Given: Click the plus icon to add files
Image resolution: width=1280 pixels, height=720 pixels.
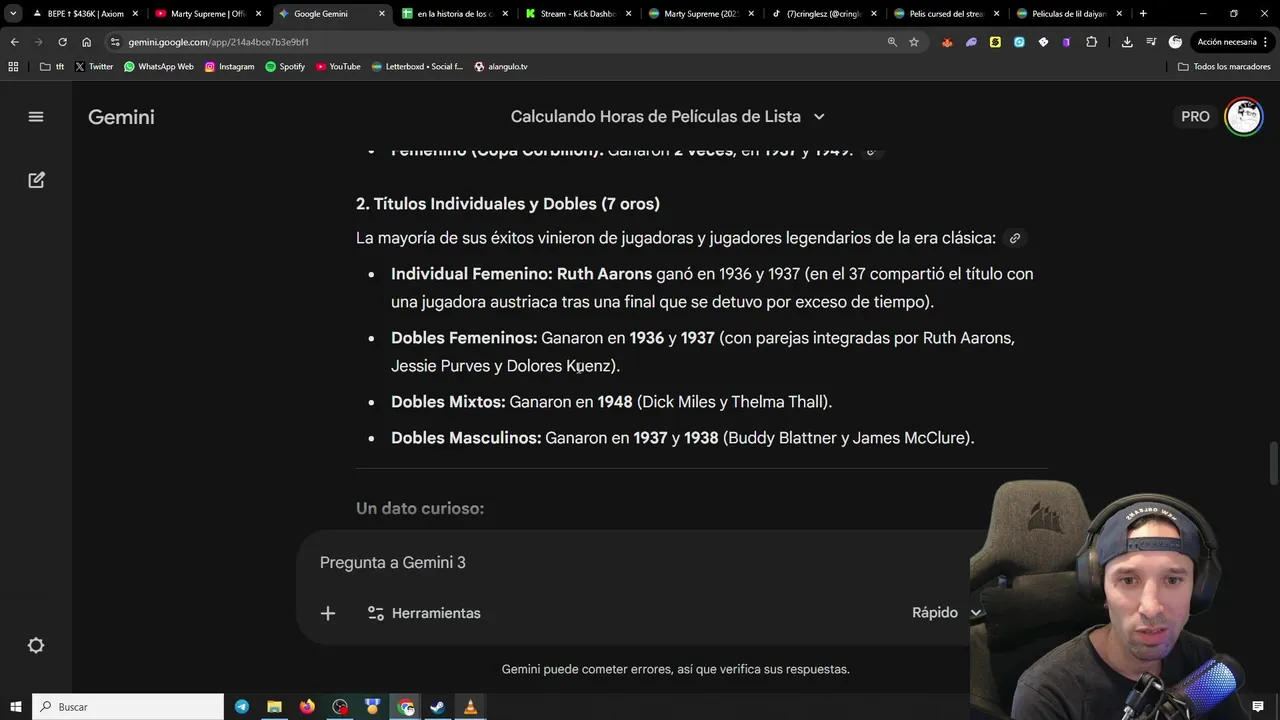Looking at the screenshot, I should [x=328, y=613].
